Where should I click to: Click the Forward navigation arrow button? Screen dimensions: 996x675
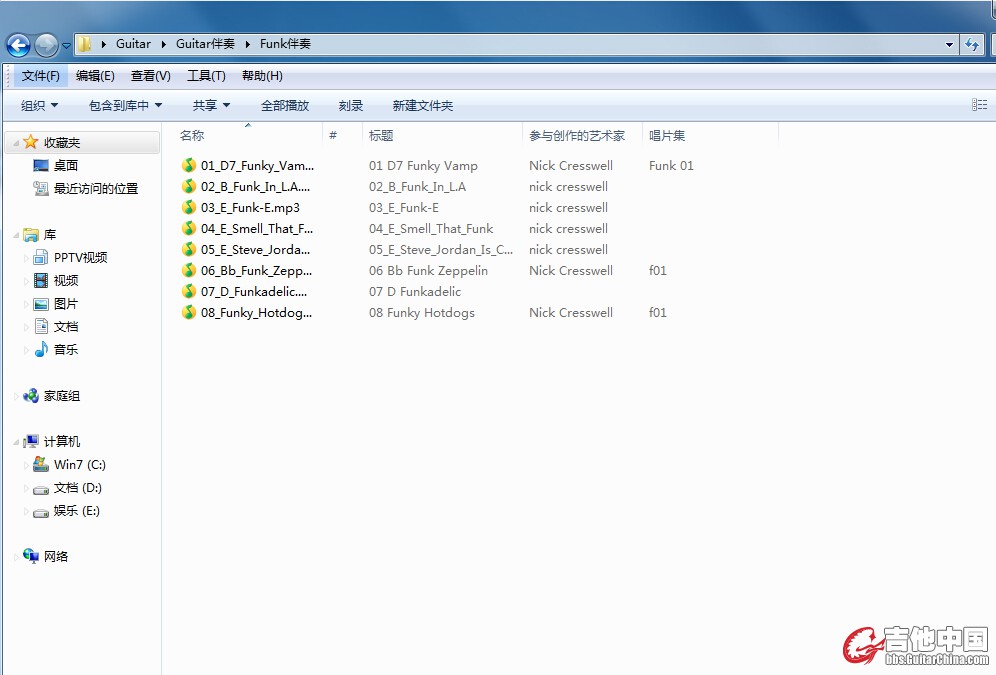pos(46,45)
